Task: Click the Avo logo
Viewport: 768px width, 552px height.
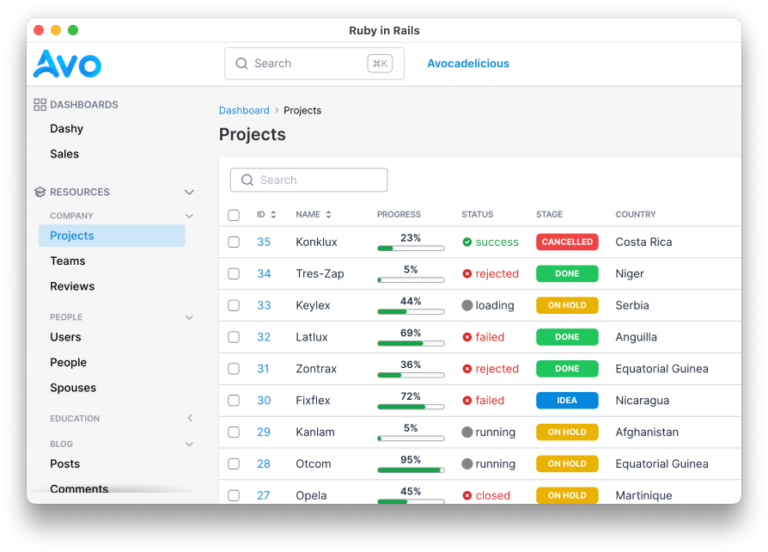Action: [x=67, y=64]
